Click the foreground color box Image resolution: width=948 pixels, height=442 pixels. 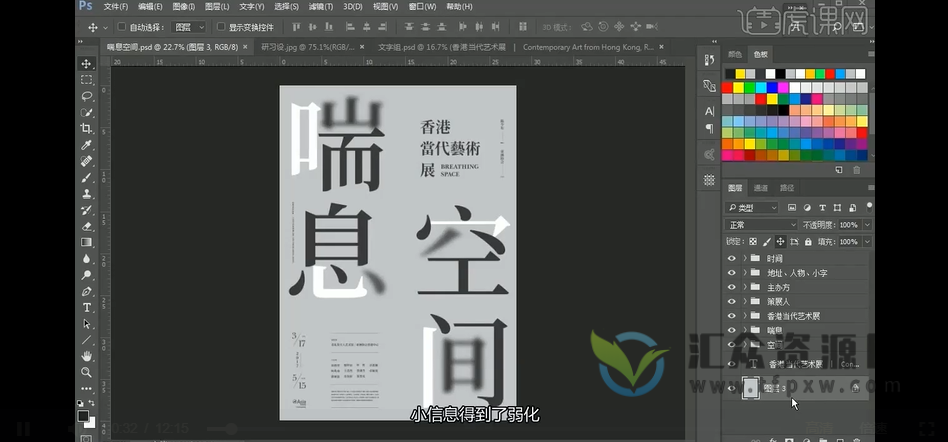pyautogui.click(x=83, y=416)
